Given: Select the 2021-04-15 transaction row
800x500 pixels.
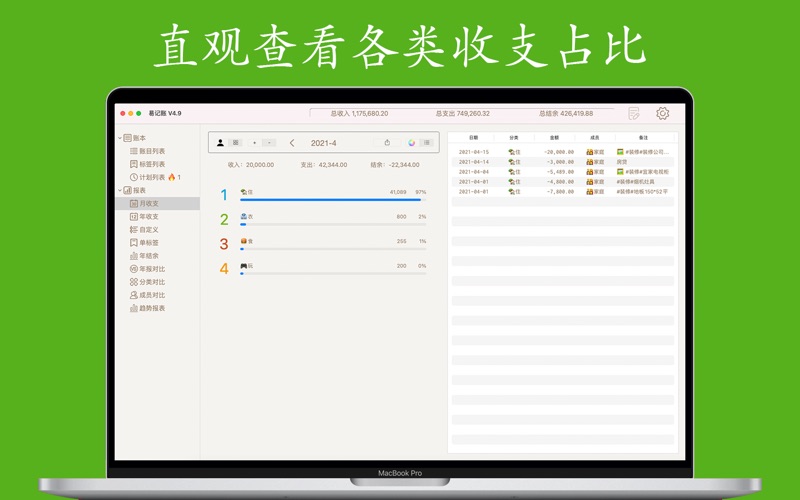Looking at the screenshot, I should click(x=563, y=152).
